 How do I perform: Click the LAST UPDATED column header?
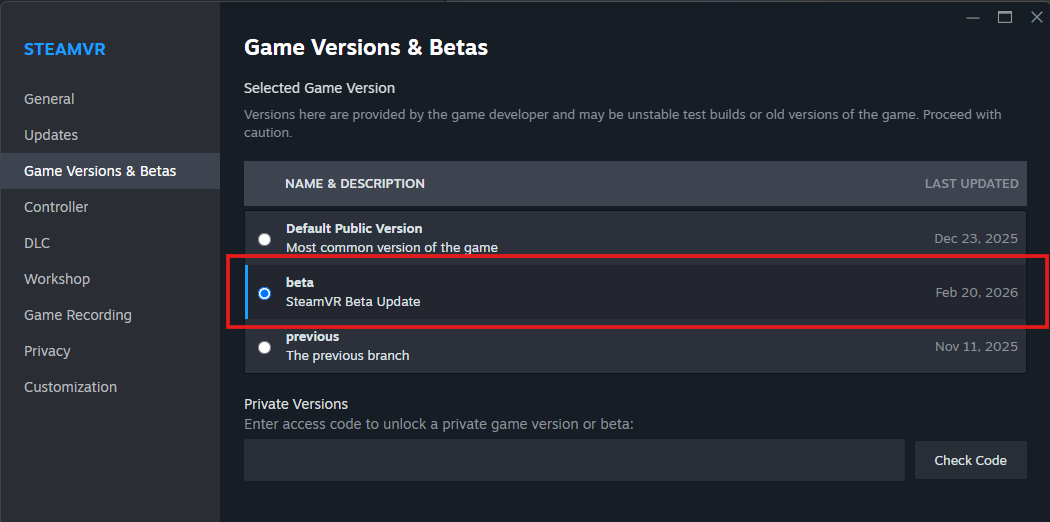971,184
